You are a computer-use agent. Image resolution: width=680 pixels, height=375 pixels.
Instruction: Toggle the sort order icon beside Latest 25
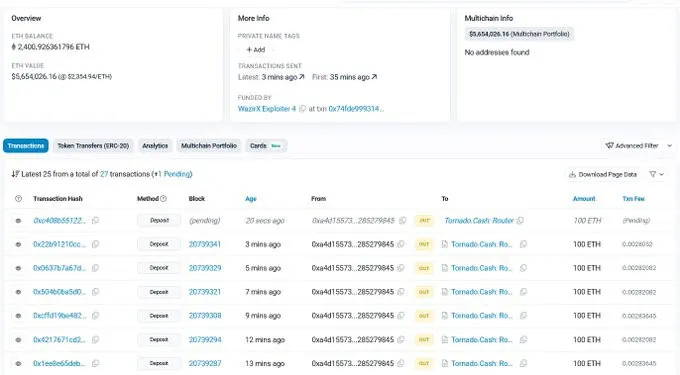point(15,174)
